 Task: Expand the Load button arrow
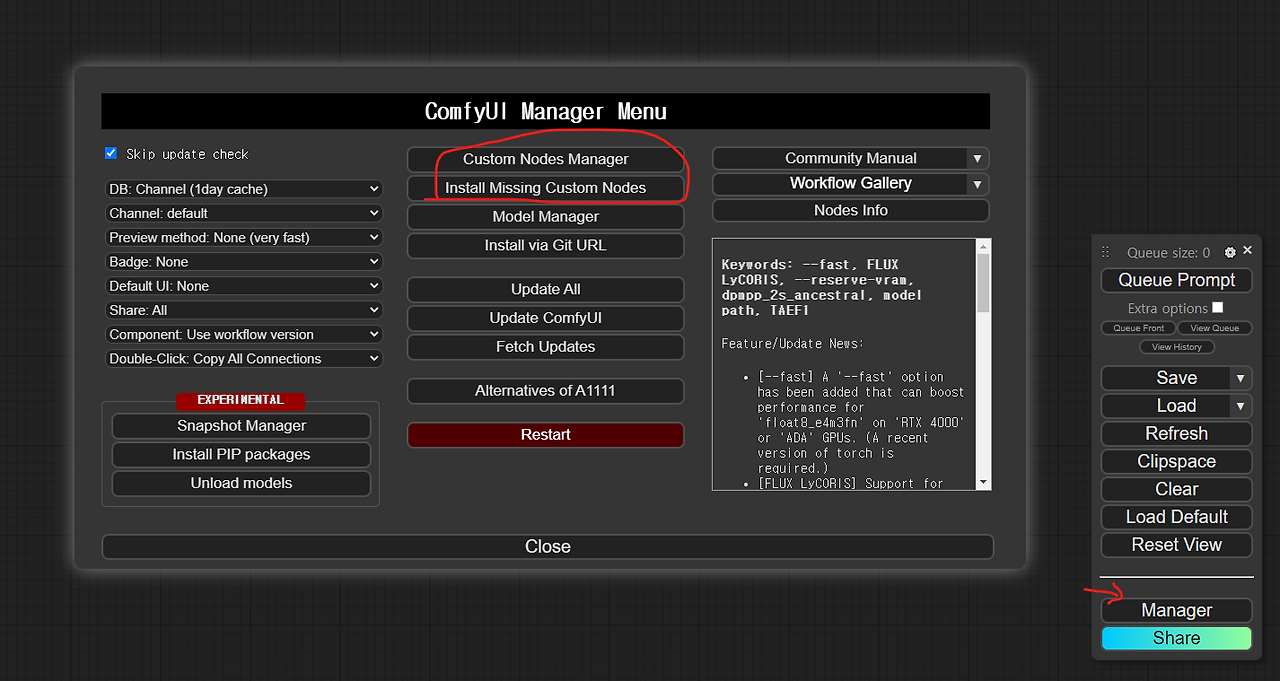(x=1240, y=406)
